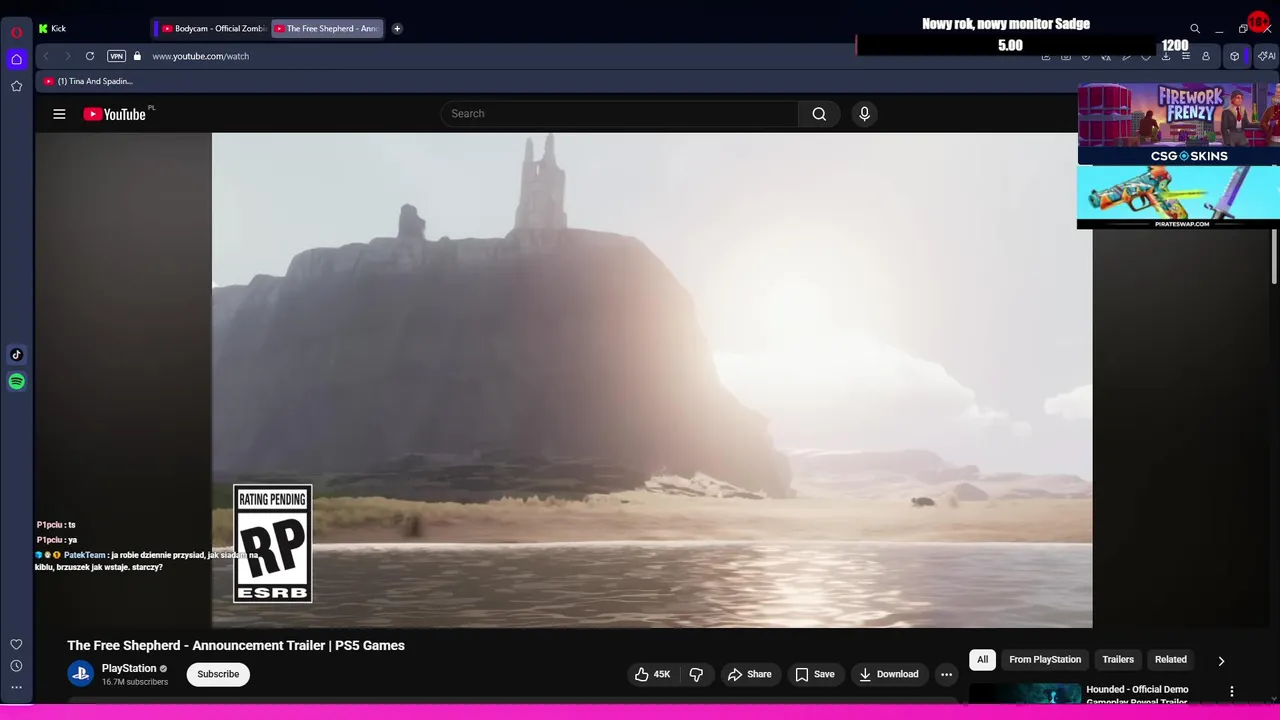Select From PlayStation filter chip
Viewport: 1280px width, 720px height.
click(1045, 660)
